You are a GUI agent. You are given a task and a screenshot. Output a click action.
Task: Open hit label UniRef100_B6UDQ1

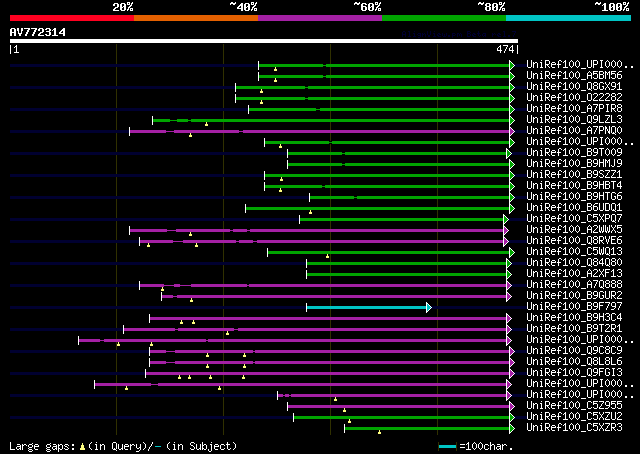click(574, 208)
